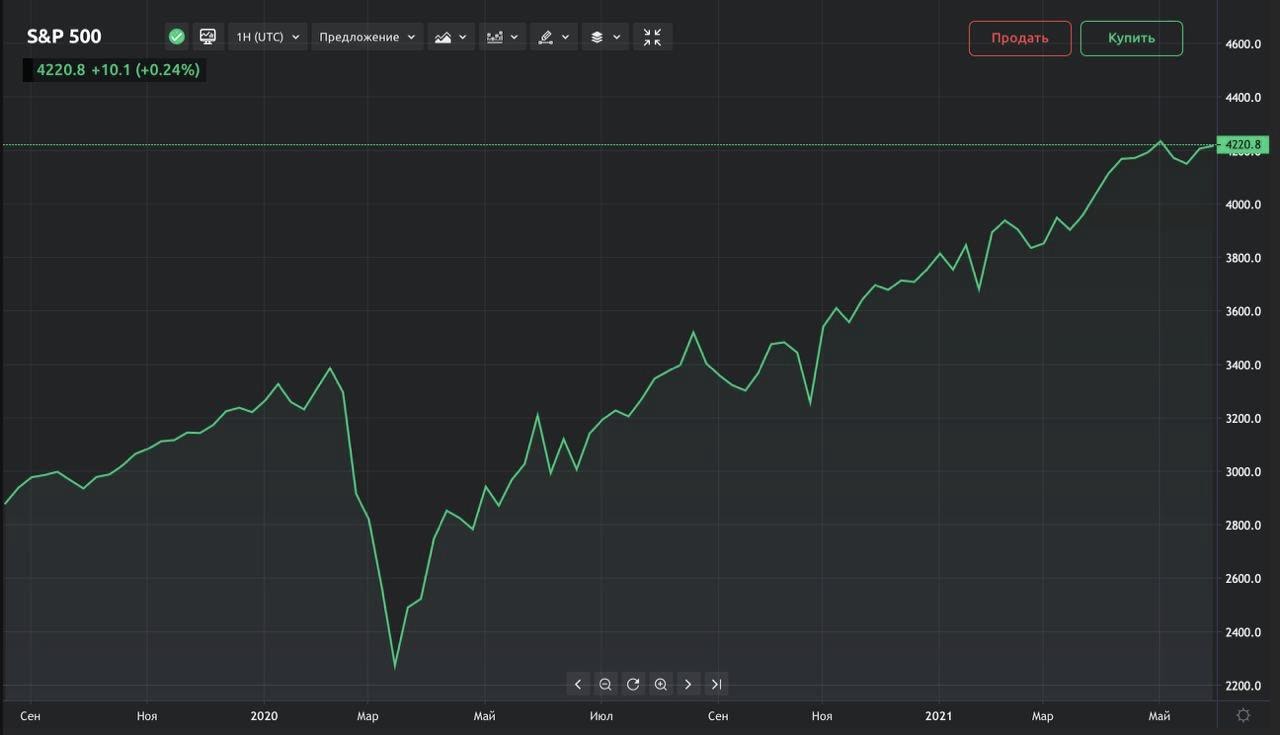Jump to latest bar icon
The width and height of the screenshot is (1280, 735).
click(716, 684)
